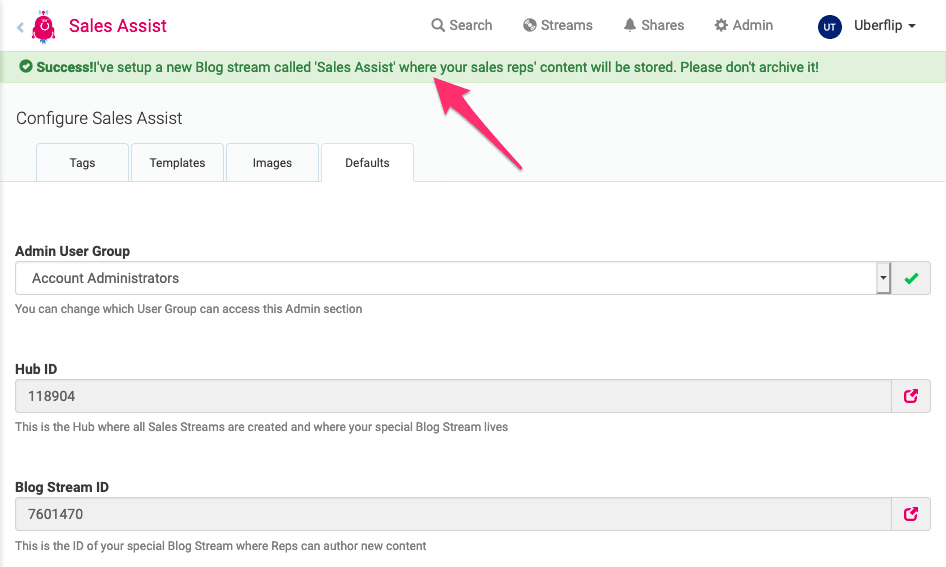Screen dimensions: 946x567
Task: Open the Admin section
Action: [x=743, y=25]
